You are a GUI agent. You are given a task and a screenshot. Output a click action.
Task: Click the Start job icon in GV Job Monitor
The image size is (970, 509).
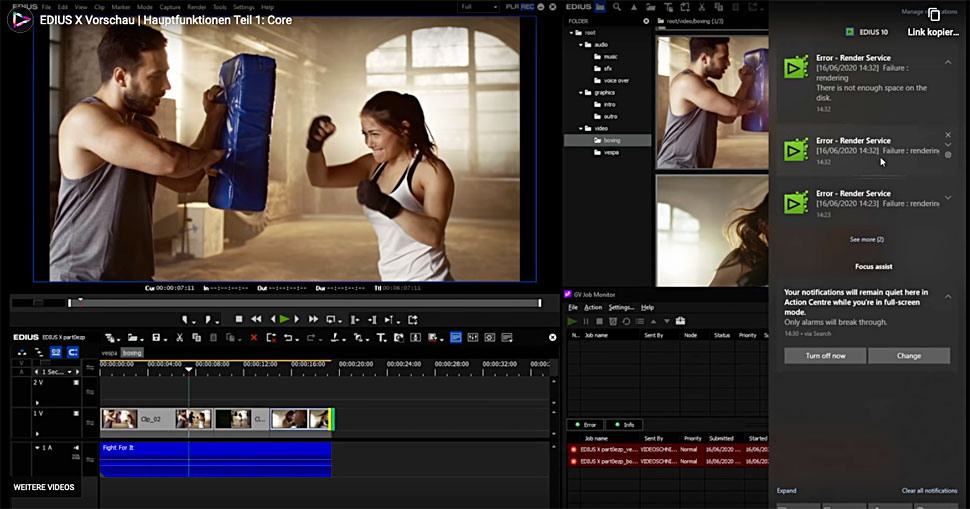click(x=572, y=321)
